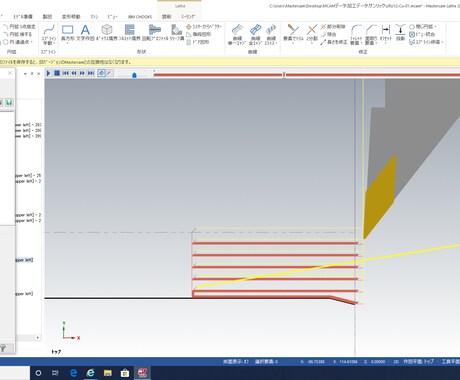
Task: Stop the backplot simulation
Action: coord(57,73)
